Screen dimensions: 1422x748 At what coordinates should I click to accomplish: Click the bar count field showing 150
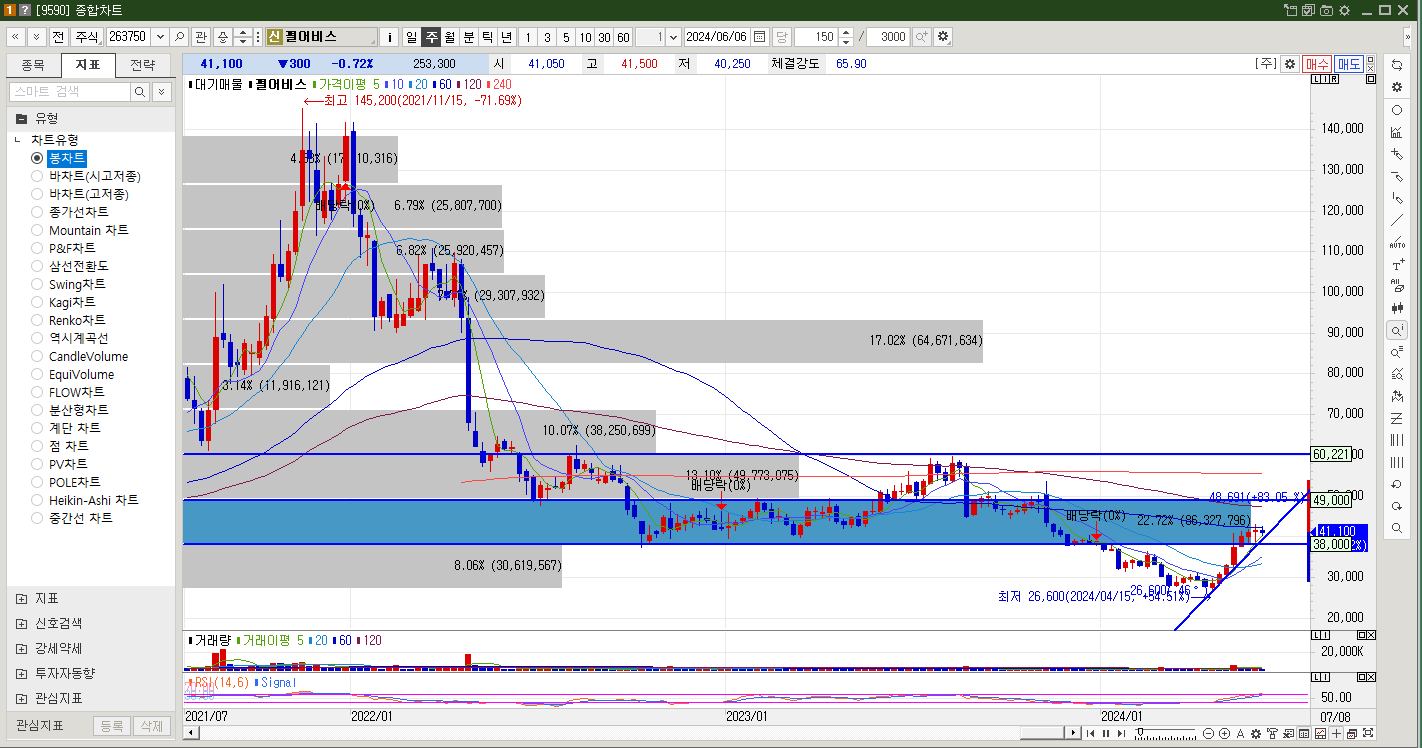point(816,37)
